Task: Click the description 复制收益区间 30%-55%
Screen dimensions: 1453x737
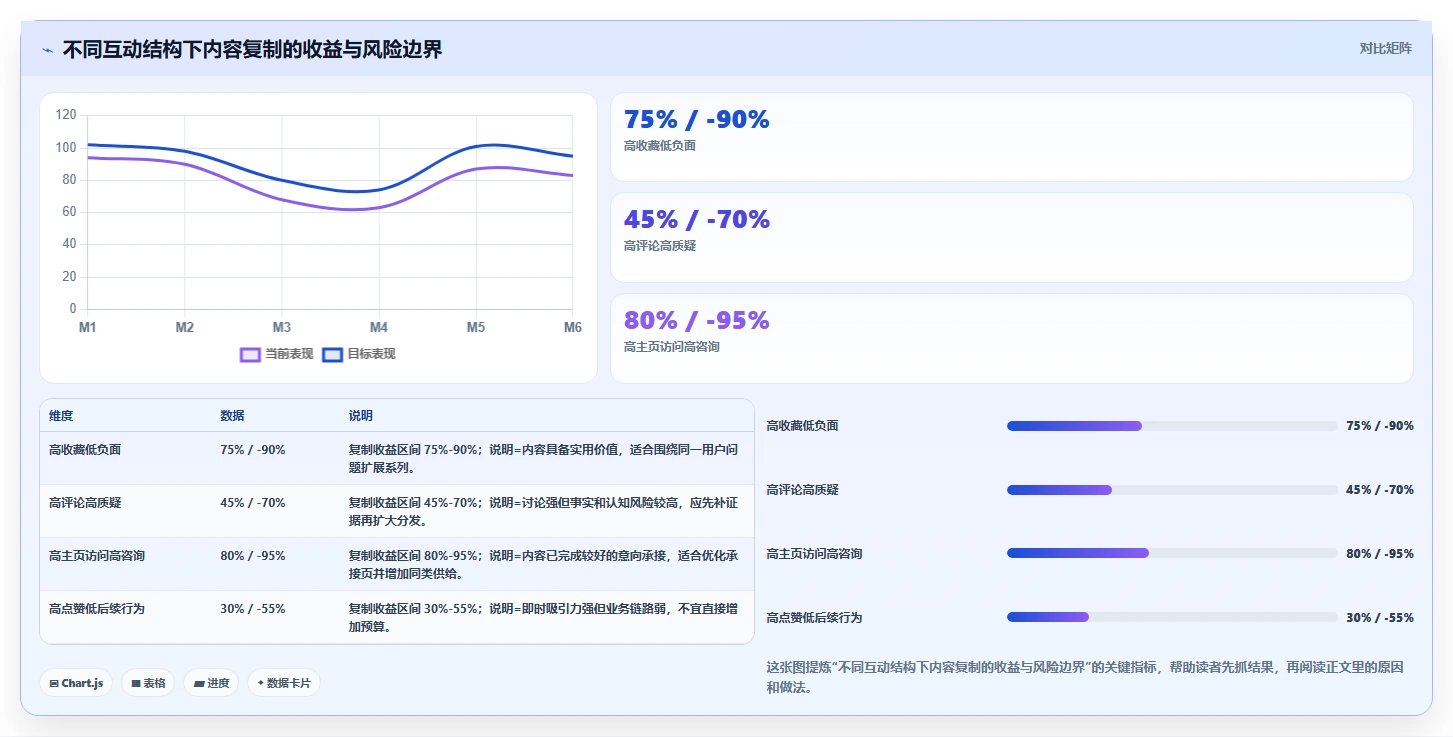Action: click(x=544, y=618)
